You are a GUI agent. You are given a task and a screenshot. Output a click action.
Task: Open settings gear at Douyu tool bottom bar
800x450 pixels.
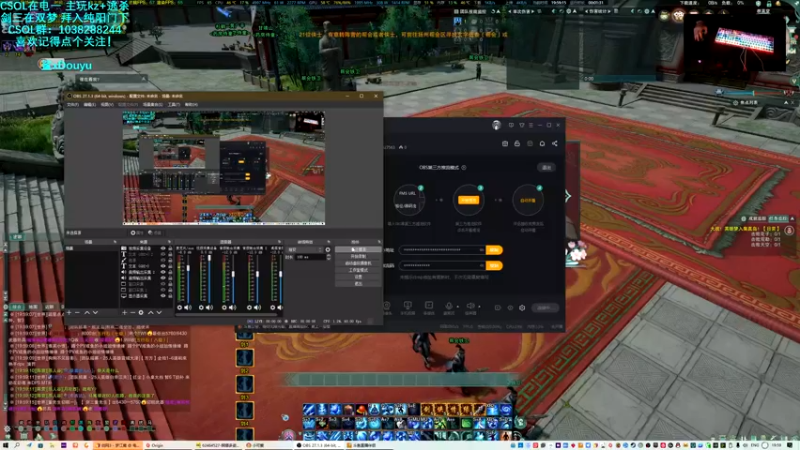point(522,308)
